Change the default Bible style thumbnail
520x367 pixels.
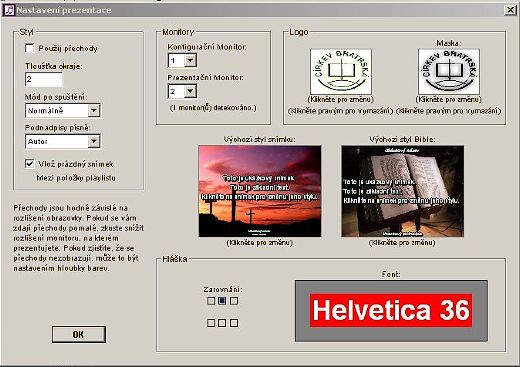pos(402,191)
